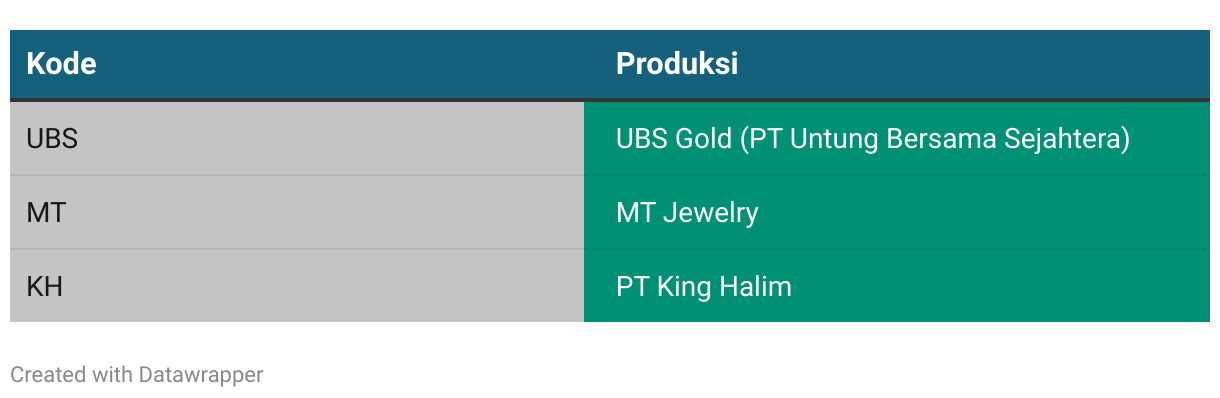
Task: Select the UBS code cell
Action: point(297,138)
